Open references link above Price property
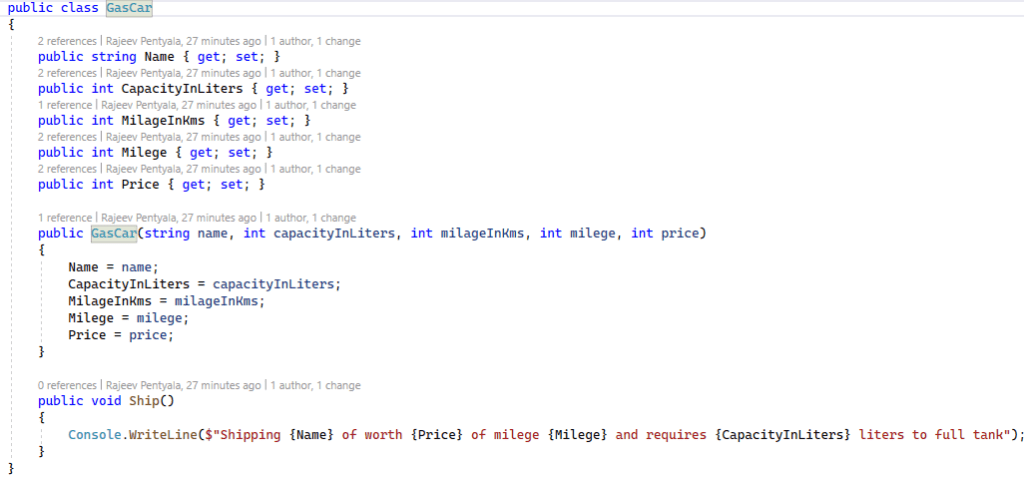 coord(67,169)
